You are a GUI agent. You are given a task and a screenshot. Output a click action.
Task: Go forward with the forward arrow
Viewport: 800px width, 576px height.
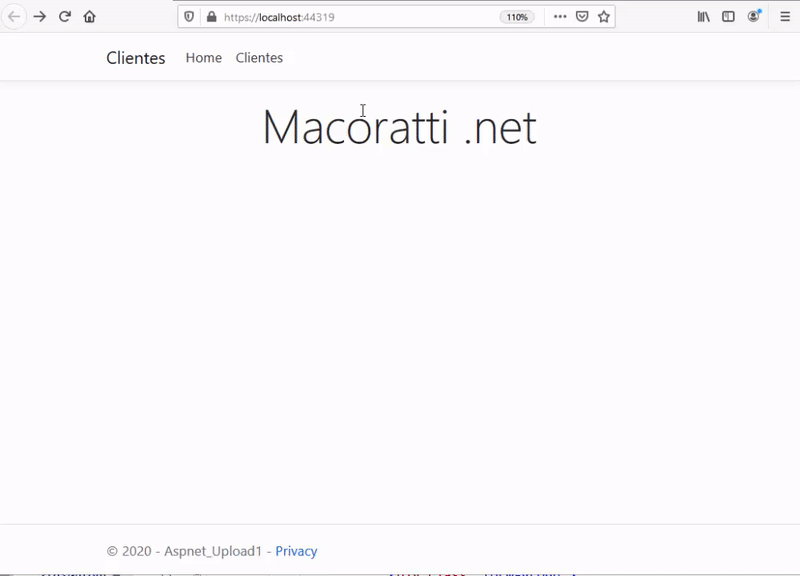click(39, 17)
